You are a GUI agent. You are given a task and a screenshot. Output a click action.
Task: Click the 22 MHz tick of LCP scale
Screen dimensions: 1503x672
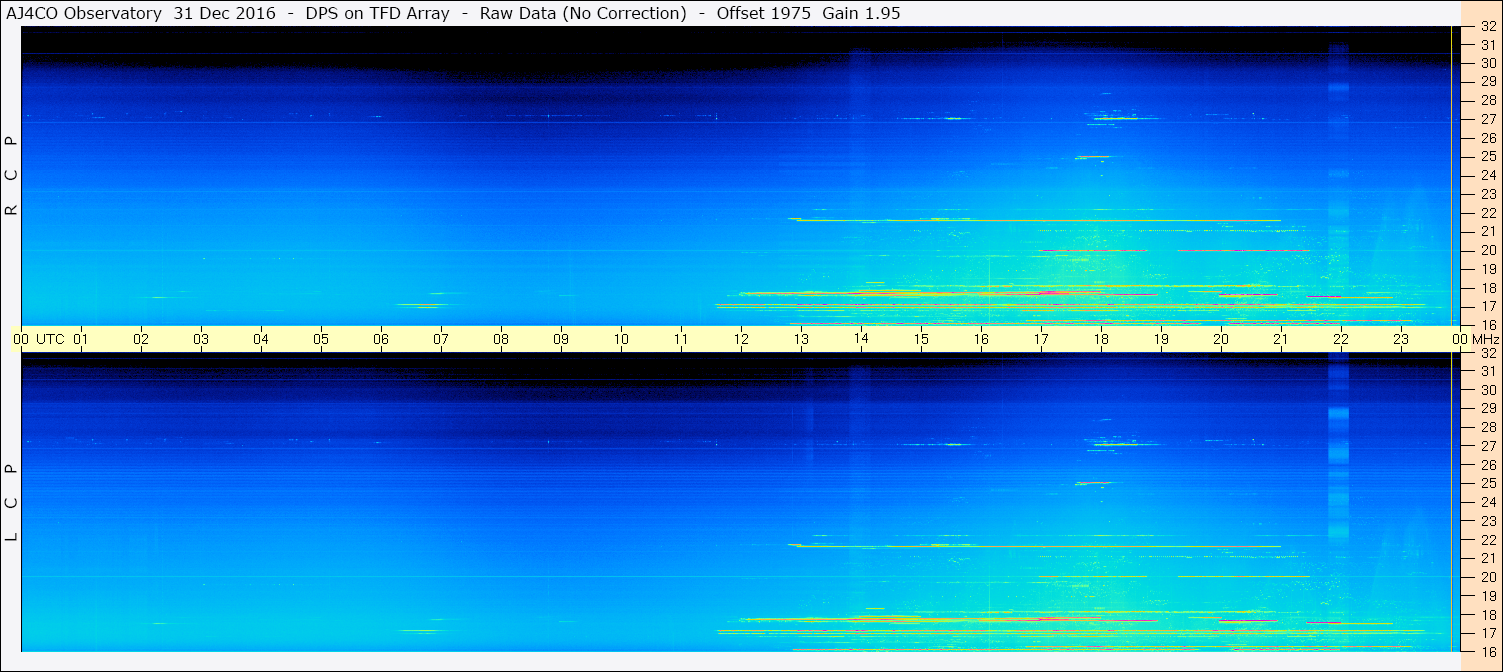(1488, 540)
